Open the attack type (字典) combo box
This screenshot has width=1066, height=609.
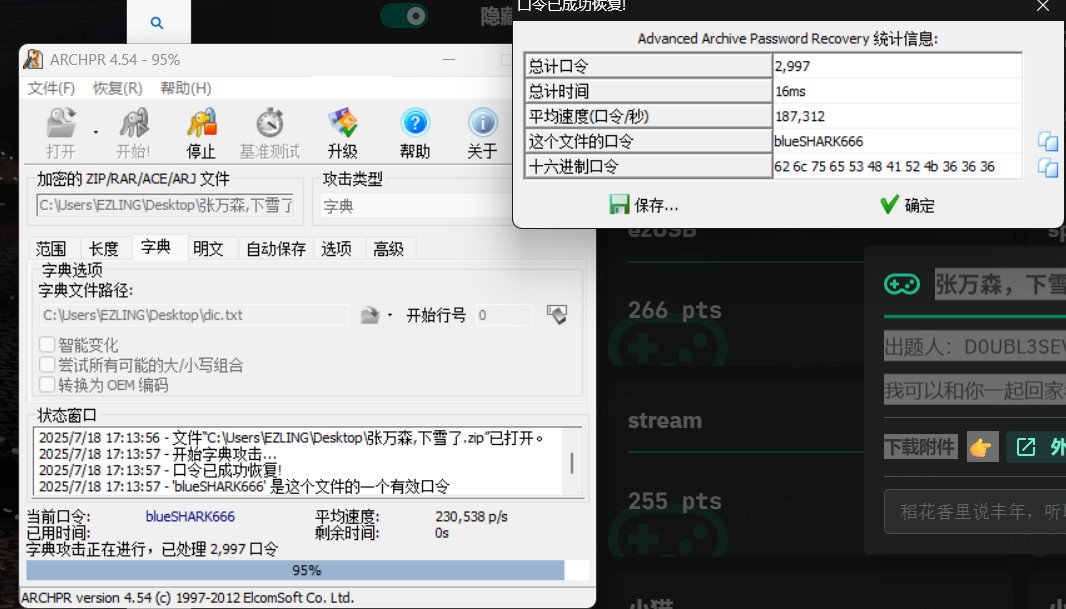pos(415,206)
